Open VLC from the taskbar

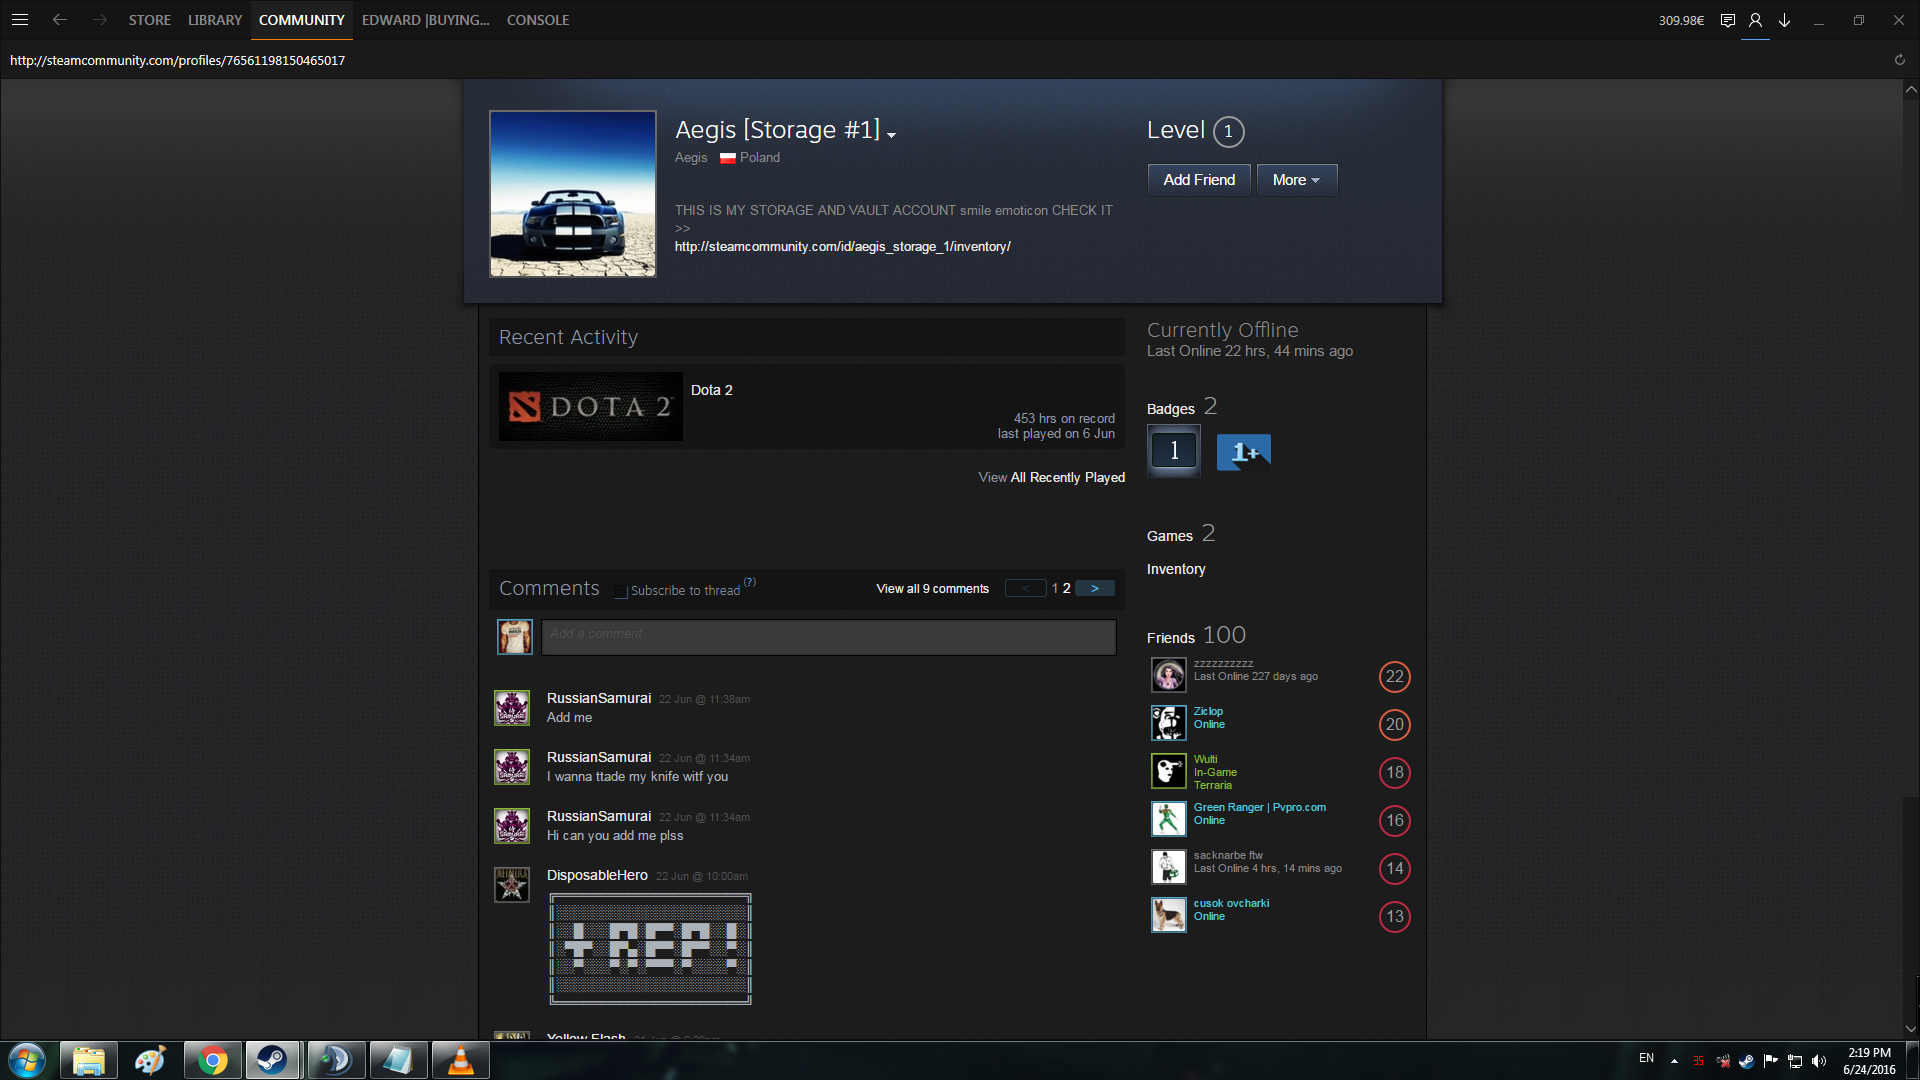click(461, 1060)
